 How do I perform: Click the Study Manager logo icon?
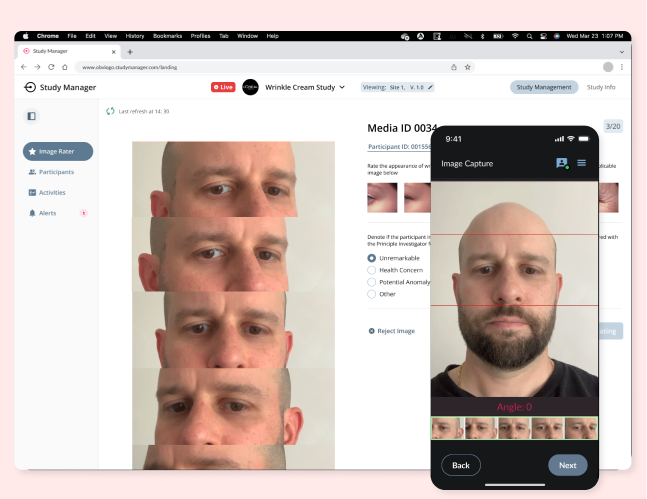(x=30, y=87)
